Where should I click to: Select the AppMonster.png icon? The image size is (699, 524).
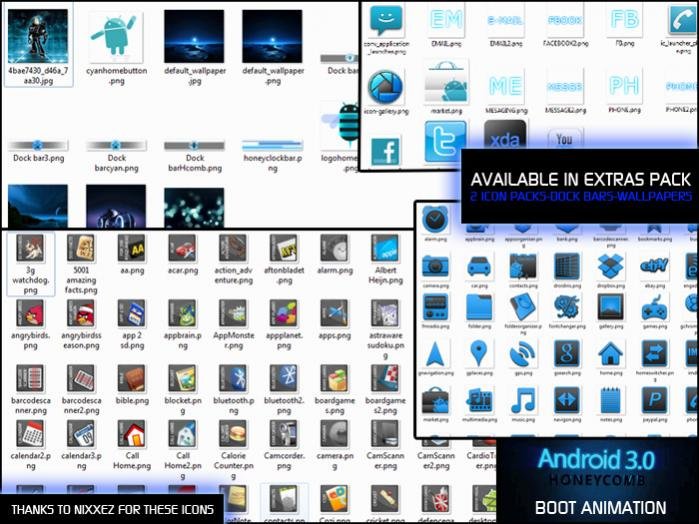233,313
